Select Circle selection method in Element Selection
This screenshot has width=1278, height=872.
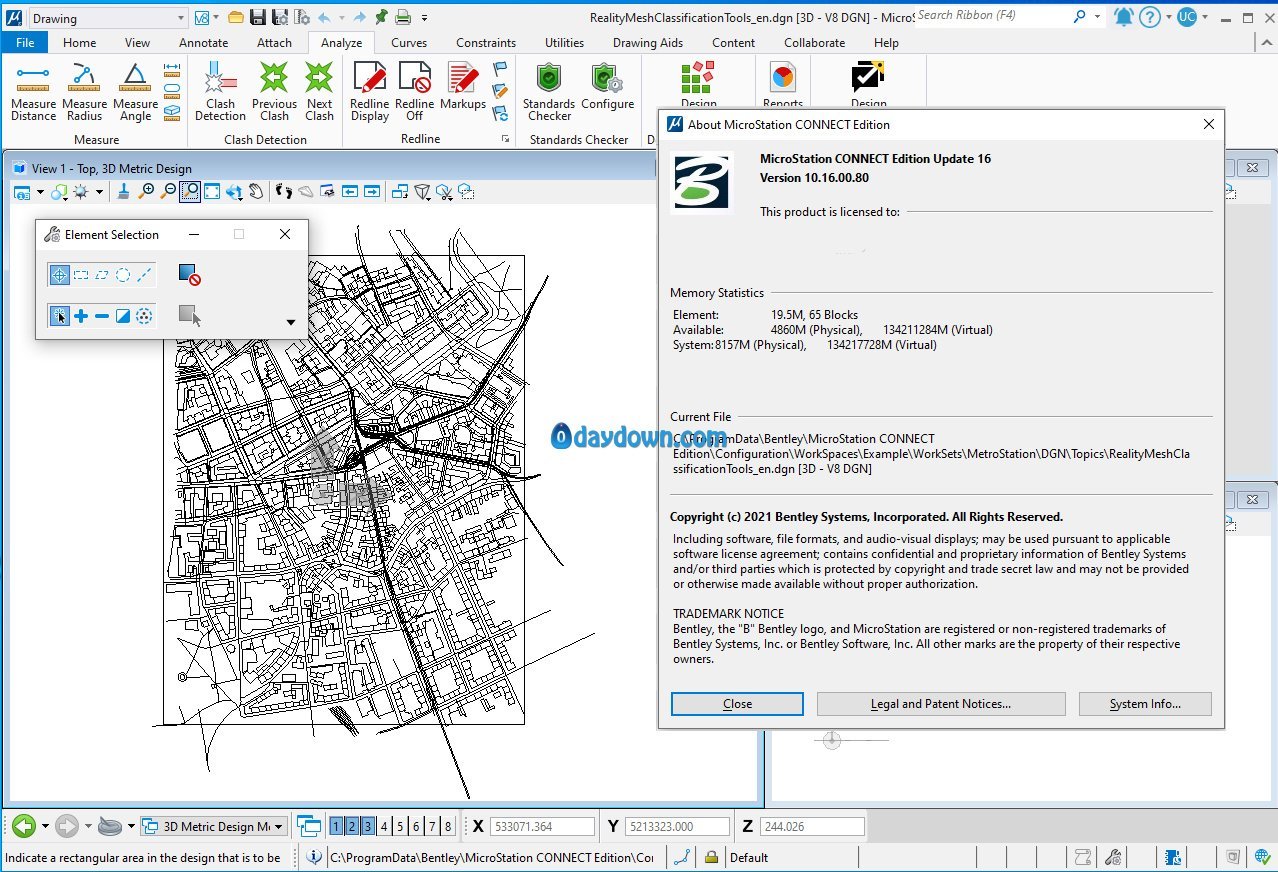122,274
